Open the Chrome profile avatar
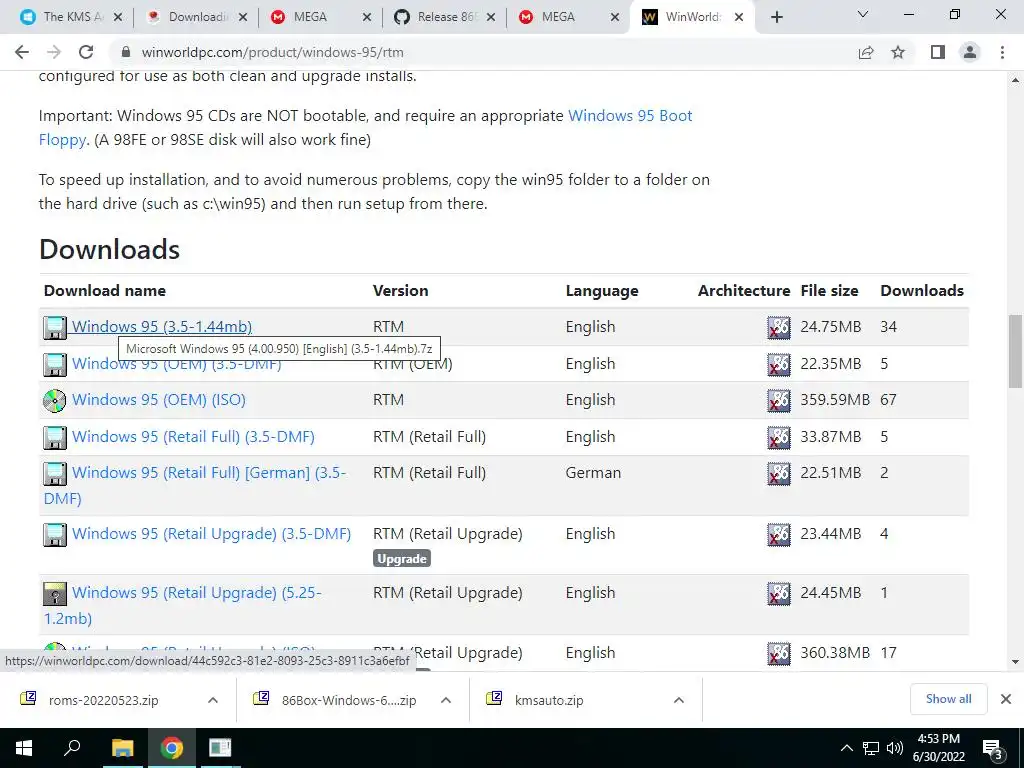Screen dimensions: 1024x768 coord(970,52)
